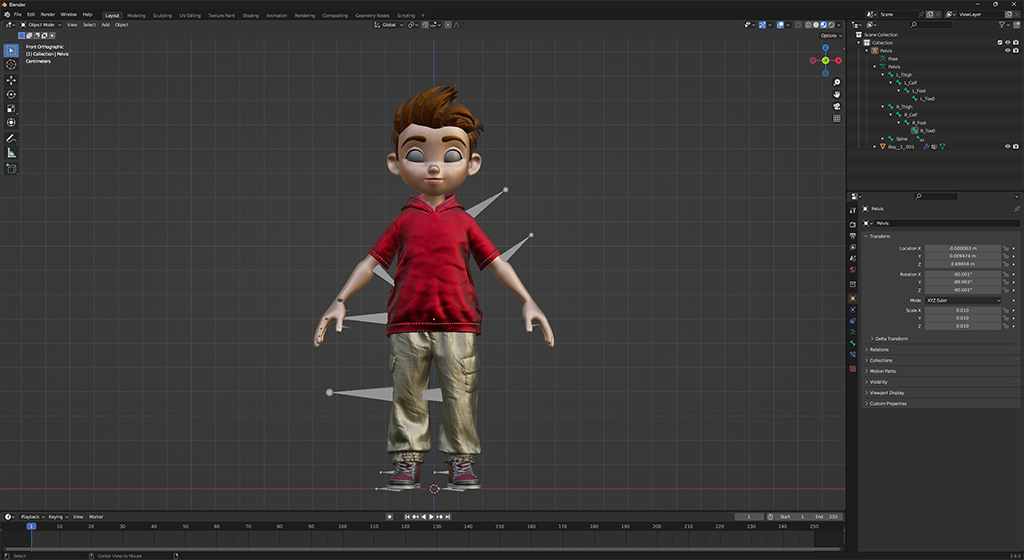Click the Location Z value field
1024x560 pixels.
pos(963,264)
